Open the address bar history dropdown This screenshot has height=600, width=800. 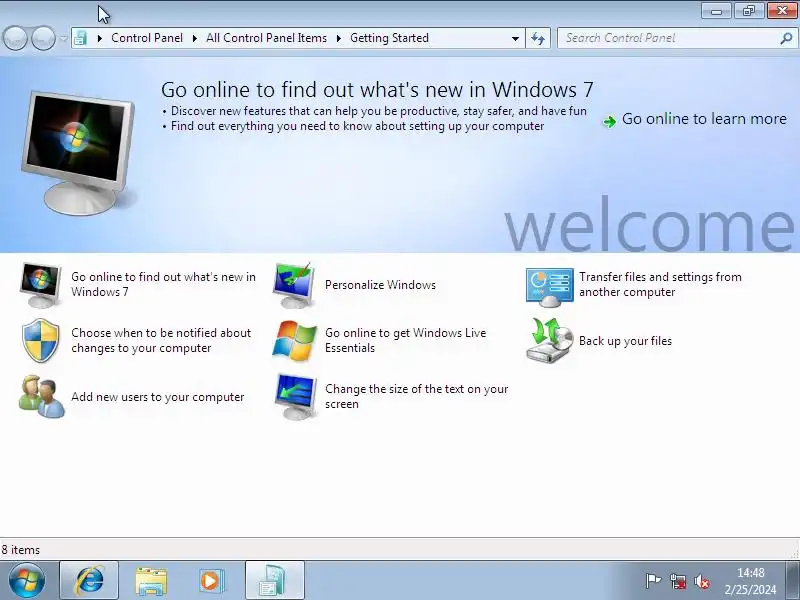pyautogui.click(x=515, y=38)
